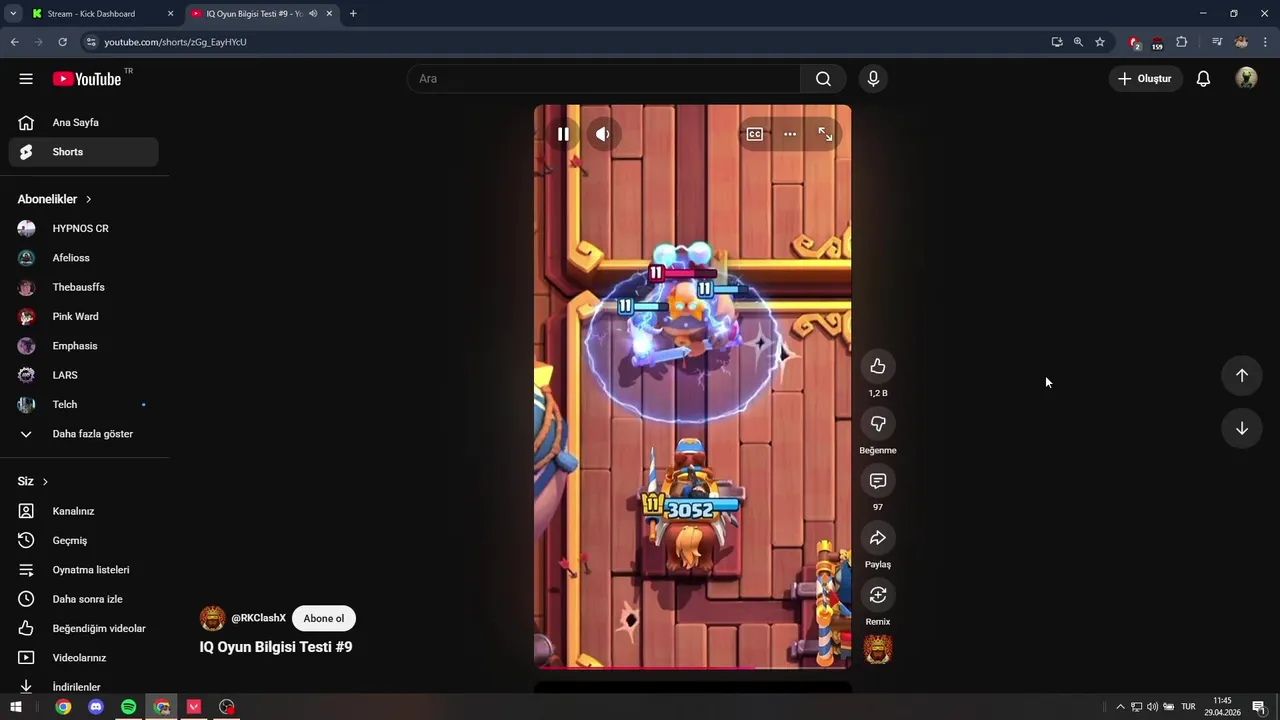Remix this Short

(x=878, y=595)
